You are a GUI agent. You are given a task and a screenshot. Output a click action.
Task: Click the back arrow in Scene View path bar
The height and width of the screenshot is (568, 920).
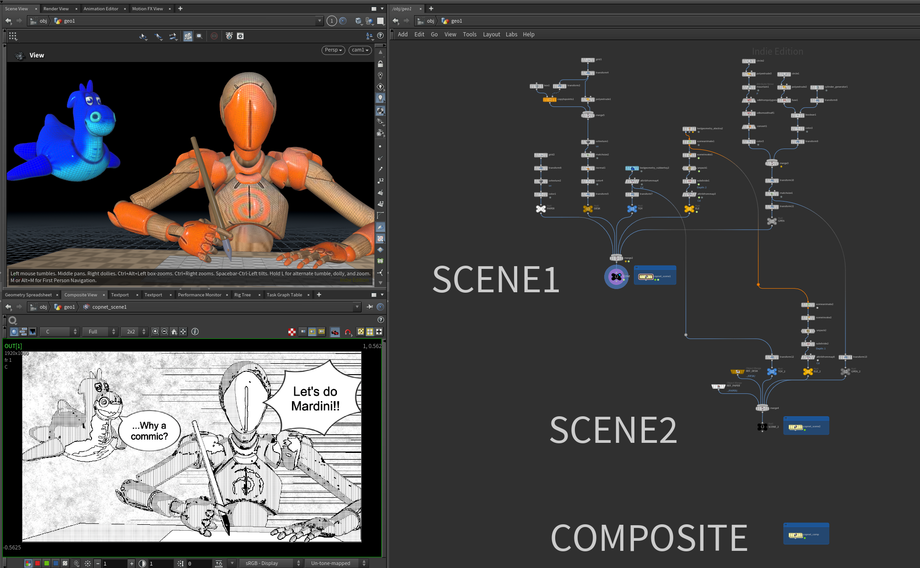8,20
